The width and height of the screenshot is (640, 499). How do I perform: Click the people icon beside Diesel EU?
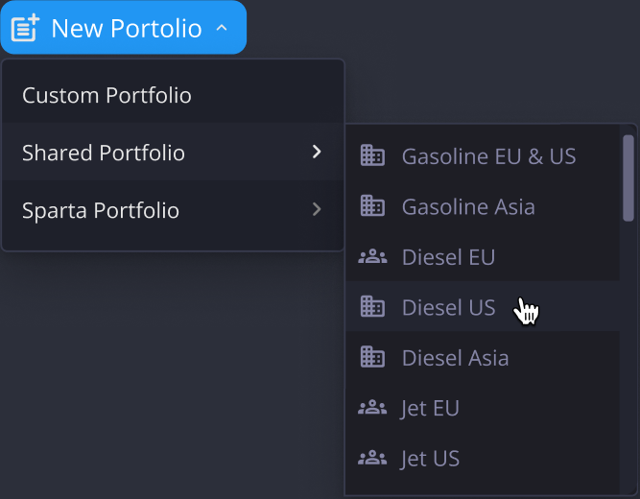coord(372,258)
